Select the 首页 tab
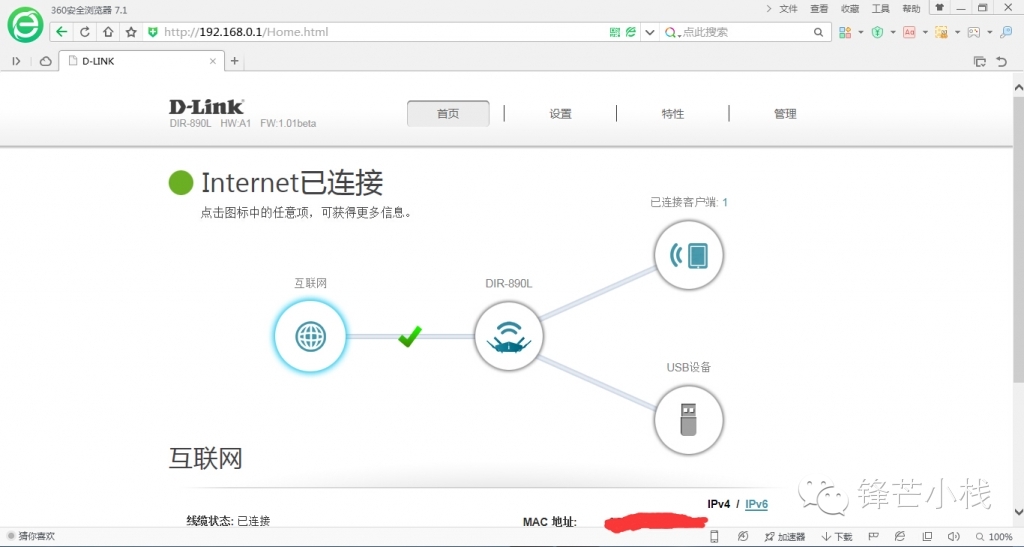Screen dimensions: 1024x547 pyautogui.click(x=448, y=114)
